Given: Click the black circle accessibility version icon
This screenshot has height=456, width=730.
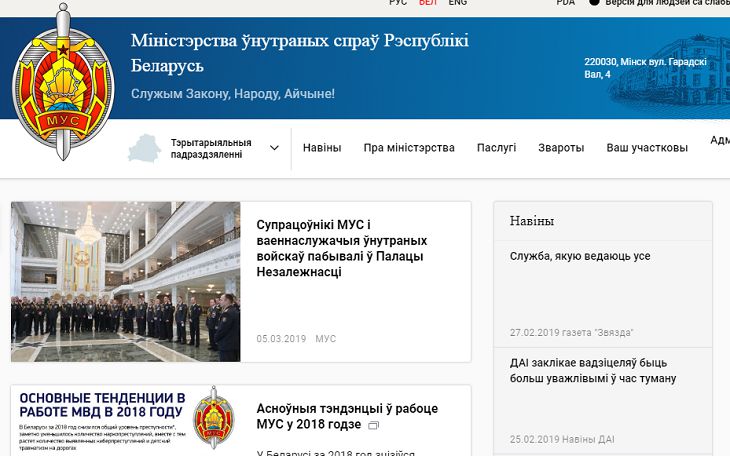Looking at the screenshot, I should tap(594, 3).
